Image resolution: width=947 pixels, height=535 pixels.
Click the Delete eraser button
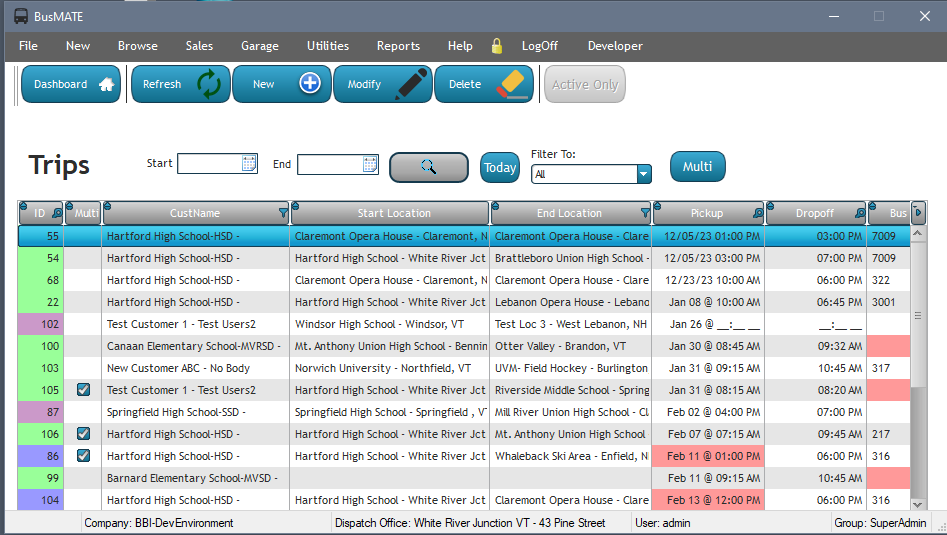[484, 85]
